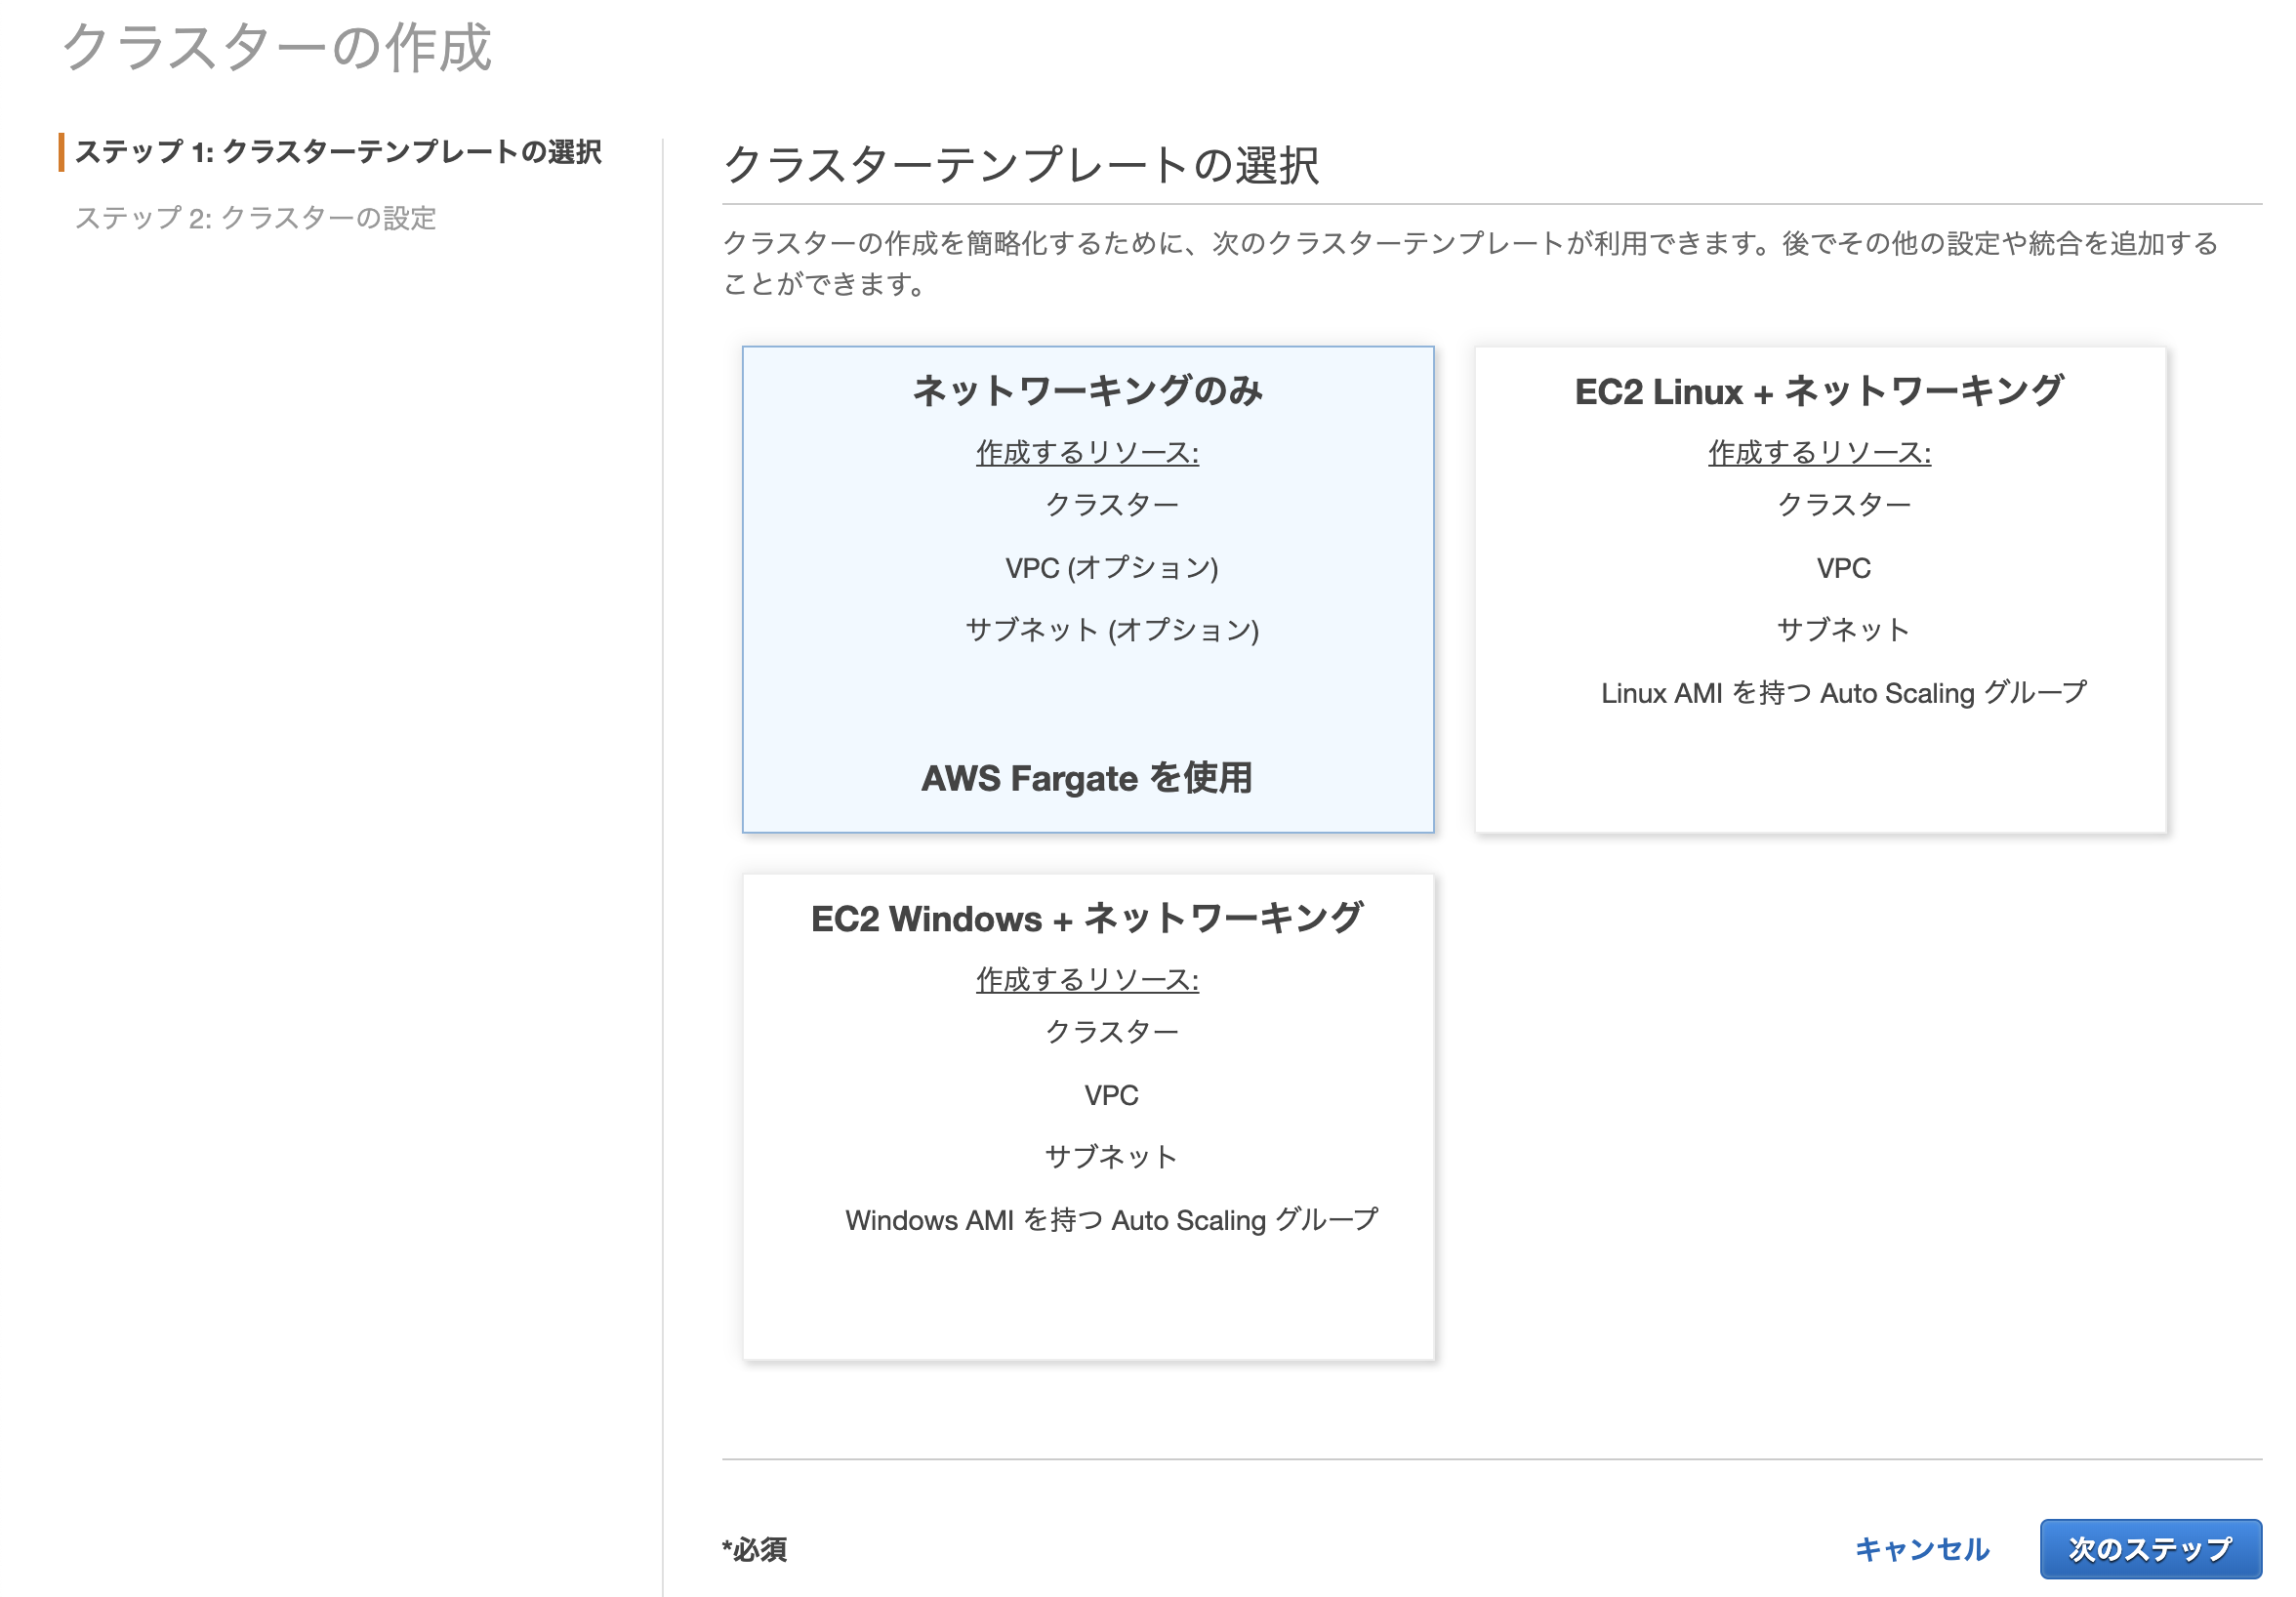Select the EC2 Windows + ネットワーキング template card
2296x1597 pixels.
(1088, 1116)
